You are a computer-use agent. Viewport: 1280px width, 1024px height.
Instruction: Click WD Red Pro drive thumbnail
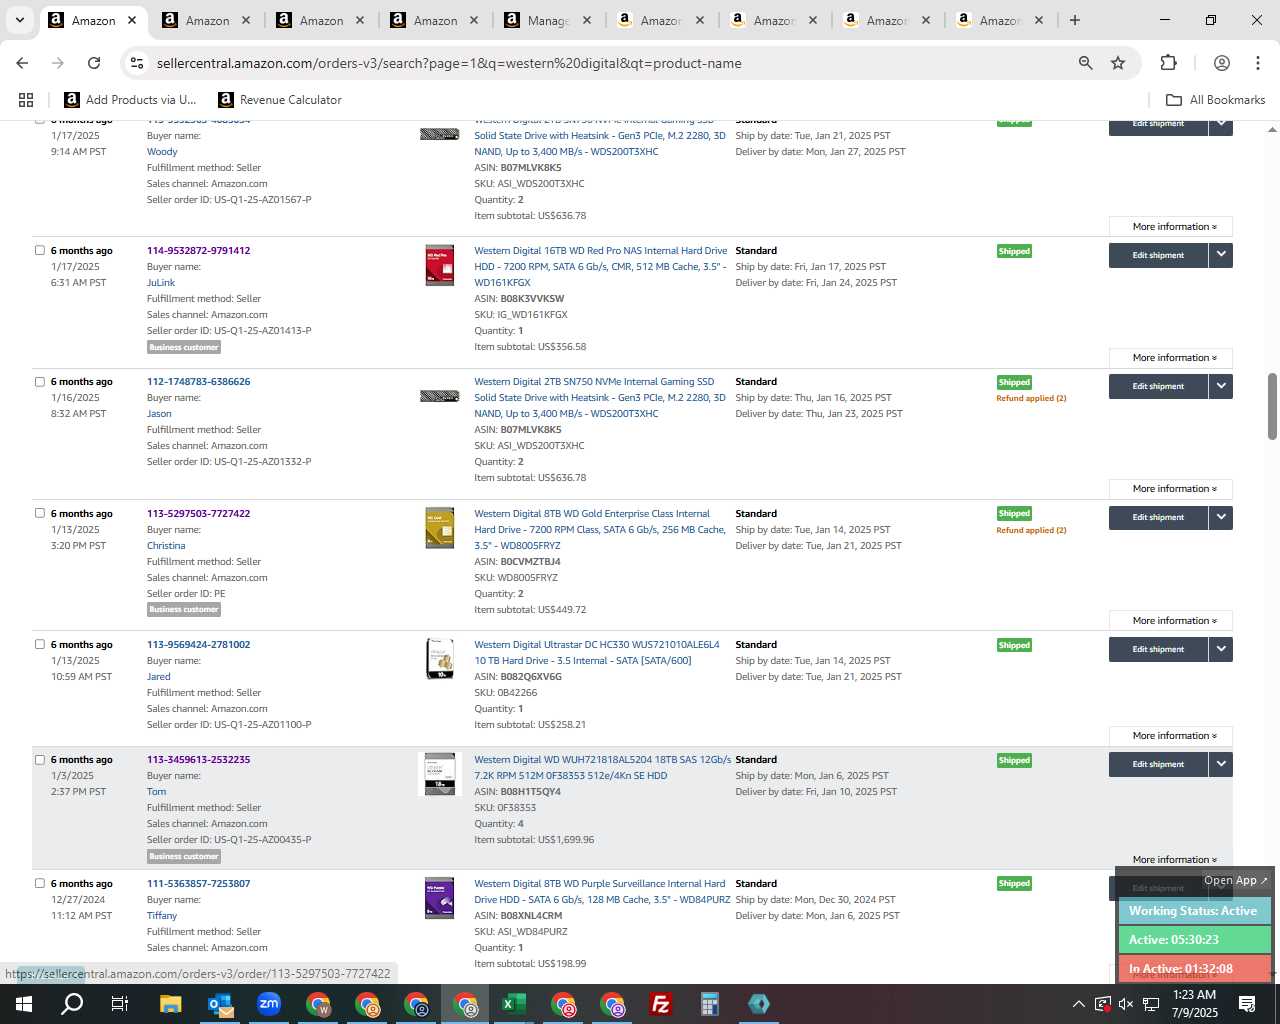[440, 265]
